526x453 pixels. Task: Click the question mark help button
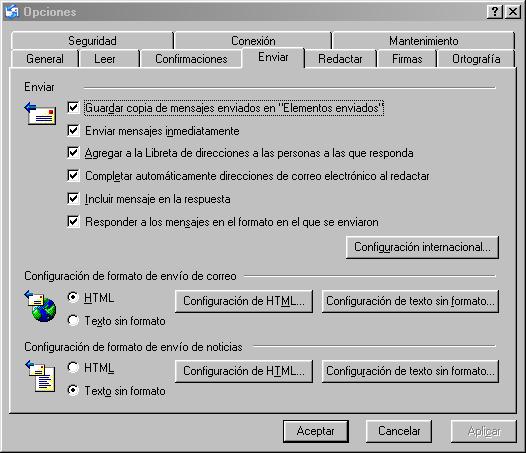click(x=494, y=12)
